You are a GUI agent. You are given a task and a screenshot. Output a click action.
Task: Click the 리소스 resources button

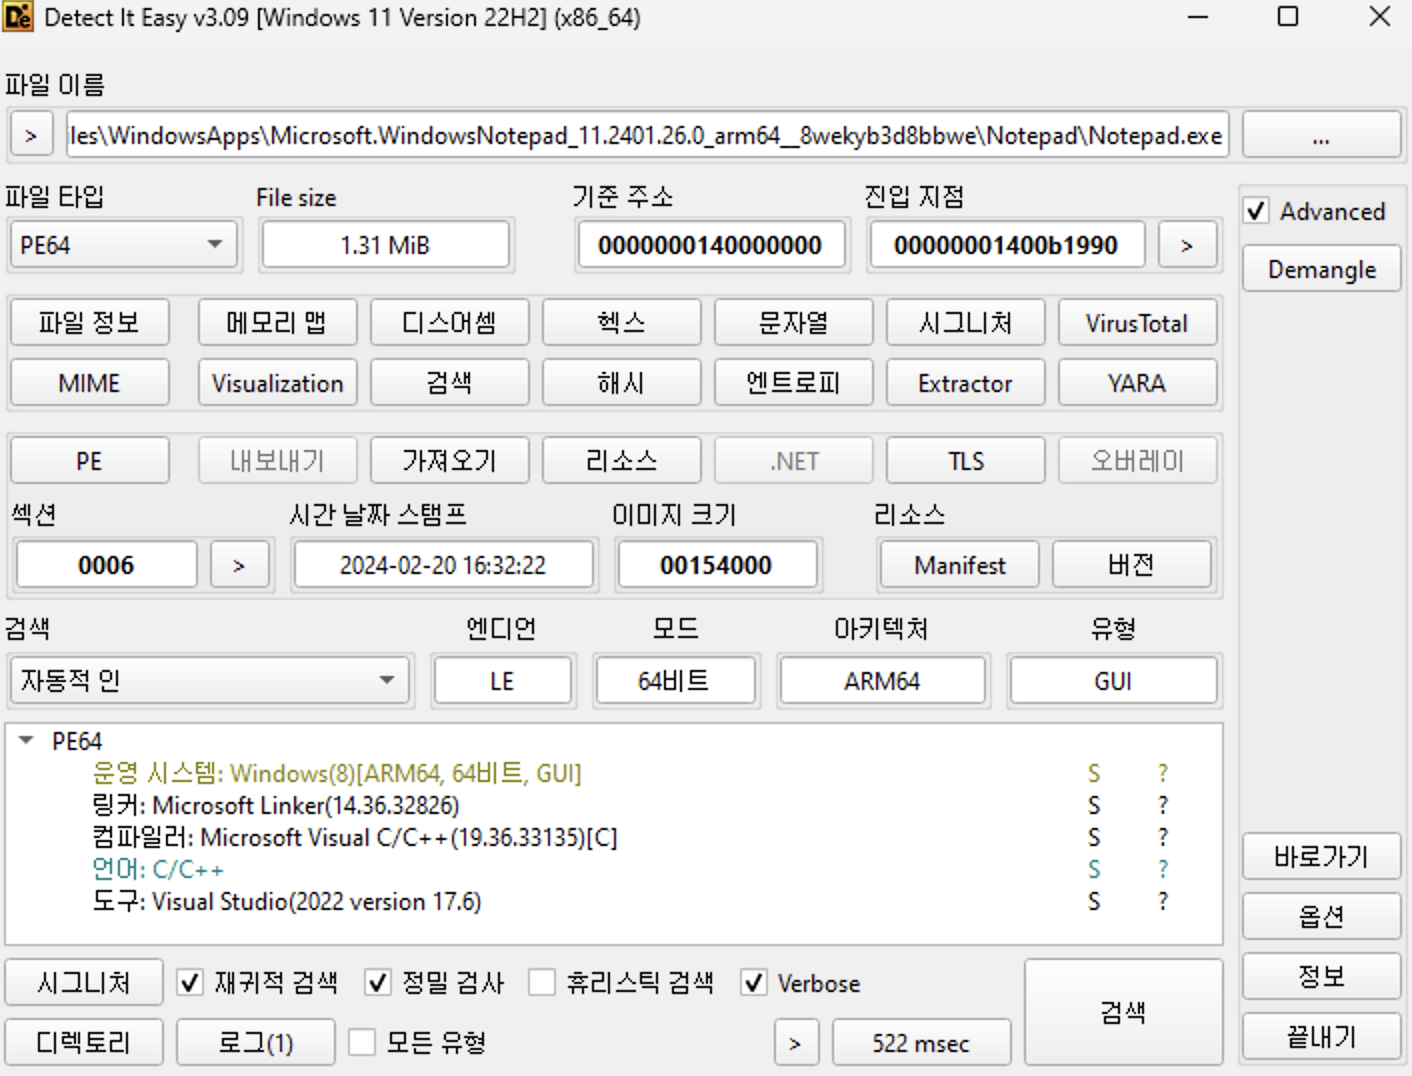coord(621,461)
